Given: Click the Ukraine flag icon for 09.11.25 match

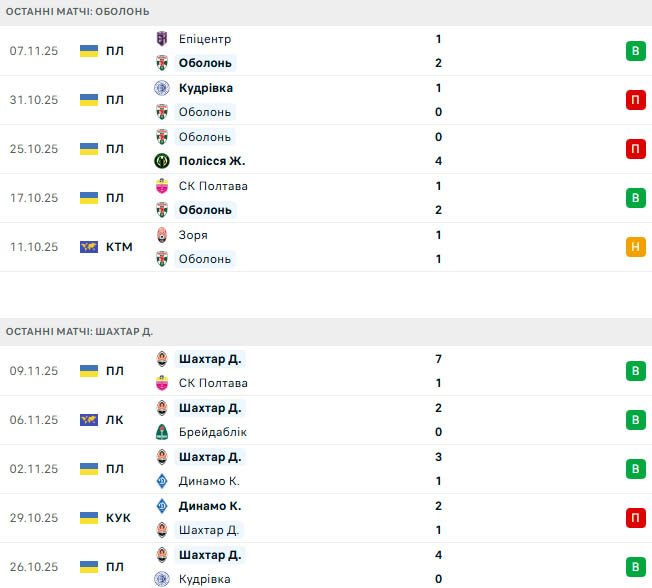Looking at the screenshot, I should click(x=89, y=371).
